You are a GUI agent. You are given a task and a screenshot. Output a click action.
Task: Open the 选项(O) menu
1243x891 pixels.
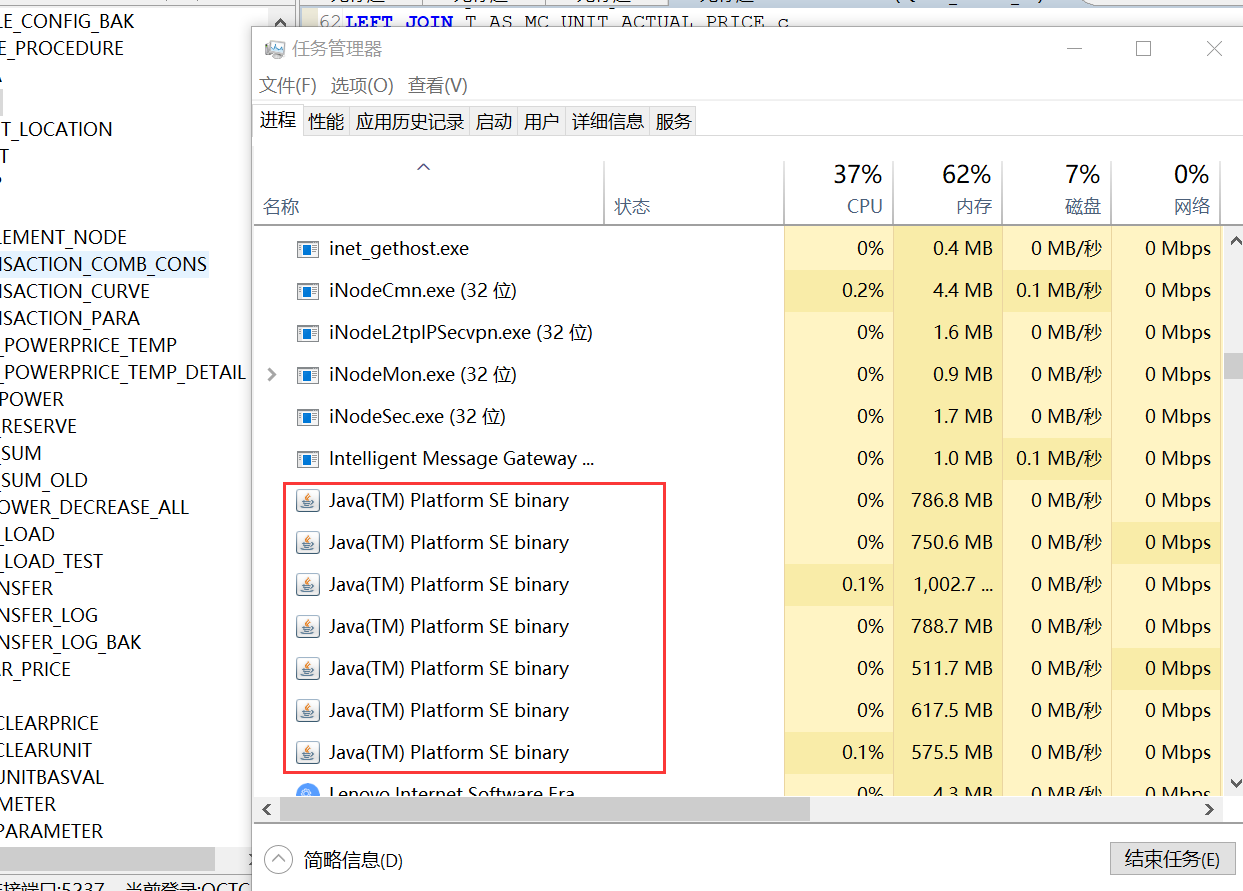click(x=362, y=86)
